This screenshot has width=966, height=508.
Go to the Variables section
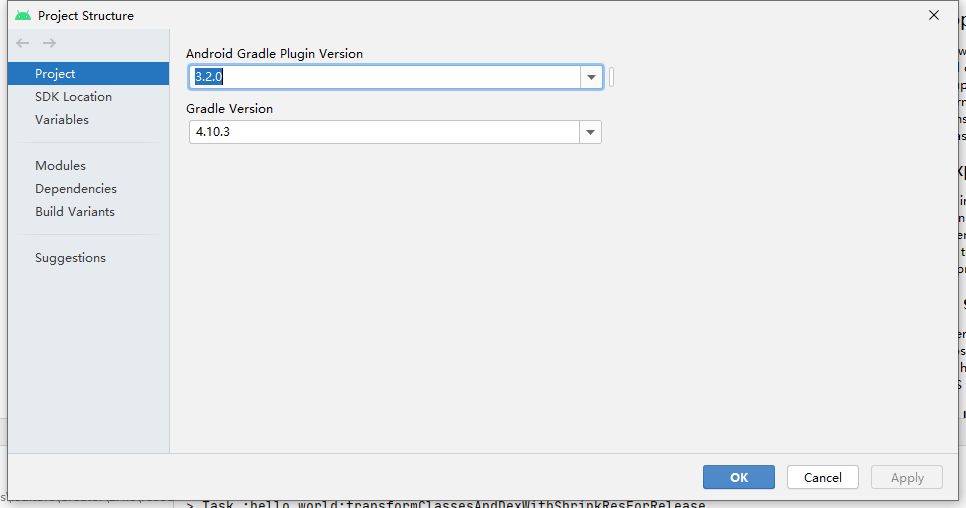[x=62, y=120]
